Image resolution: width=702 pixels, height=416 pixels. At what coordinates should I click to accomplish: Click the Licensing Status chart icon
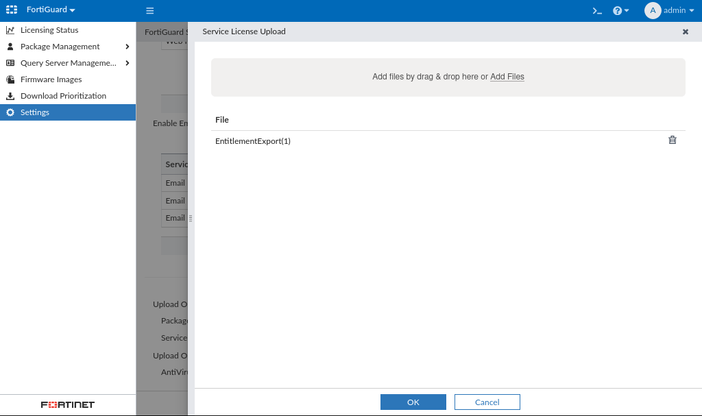tap(10, 30)
